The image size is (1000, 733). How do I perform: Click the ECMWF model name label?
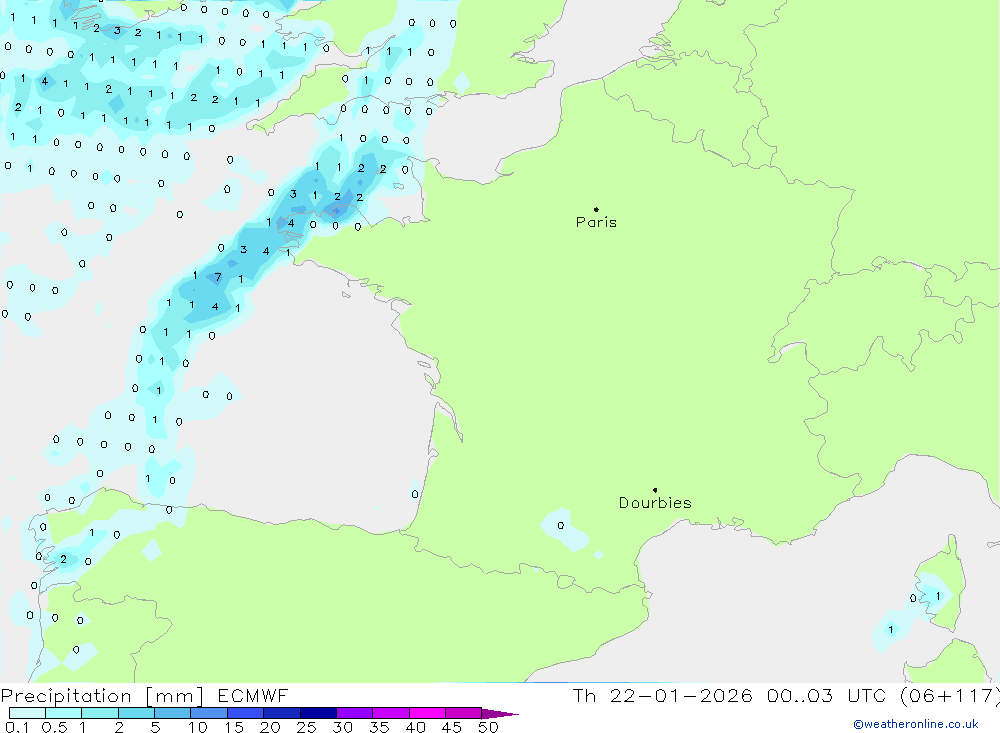pos(253,695)
